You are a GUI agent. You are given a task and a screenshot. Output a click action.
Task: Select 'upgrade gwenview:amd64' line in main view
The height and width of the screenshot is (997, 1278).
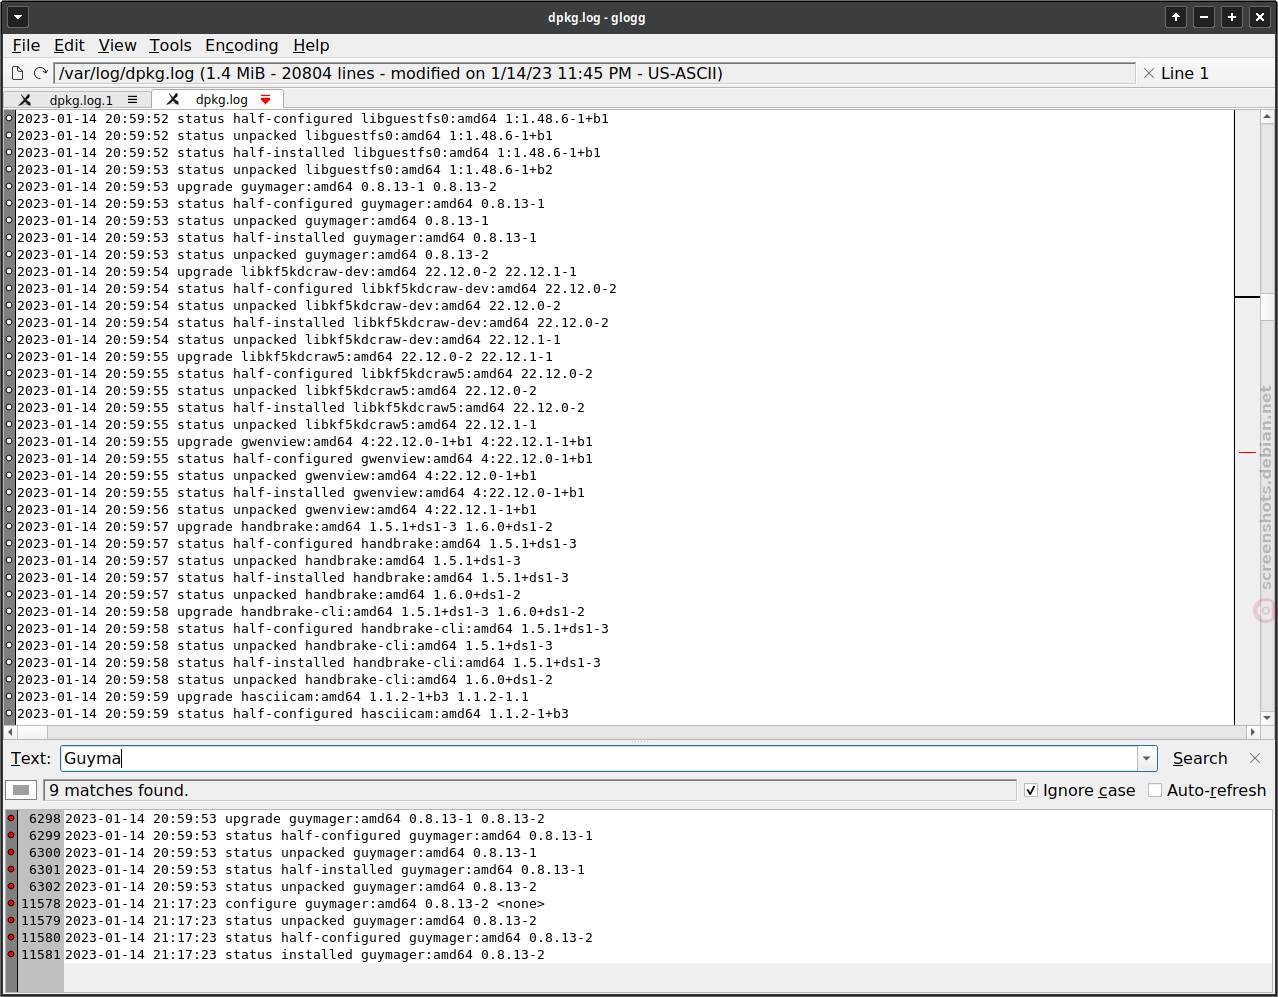pos(305,441)
